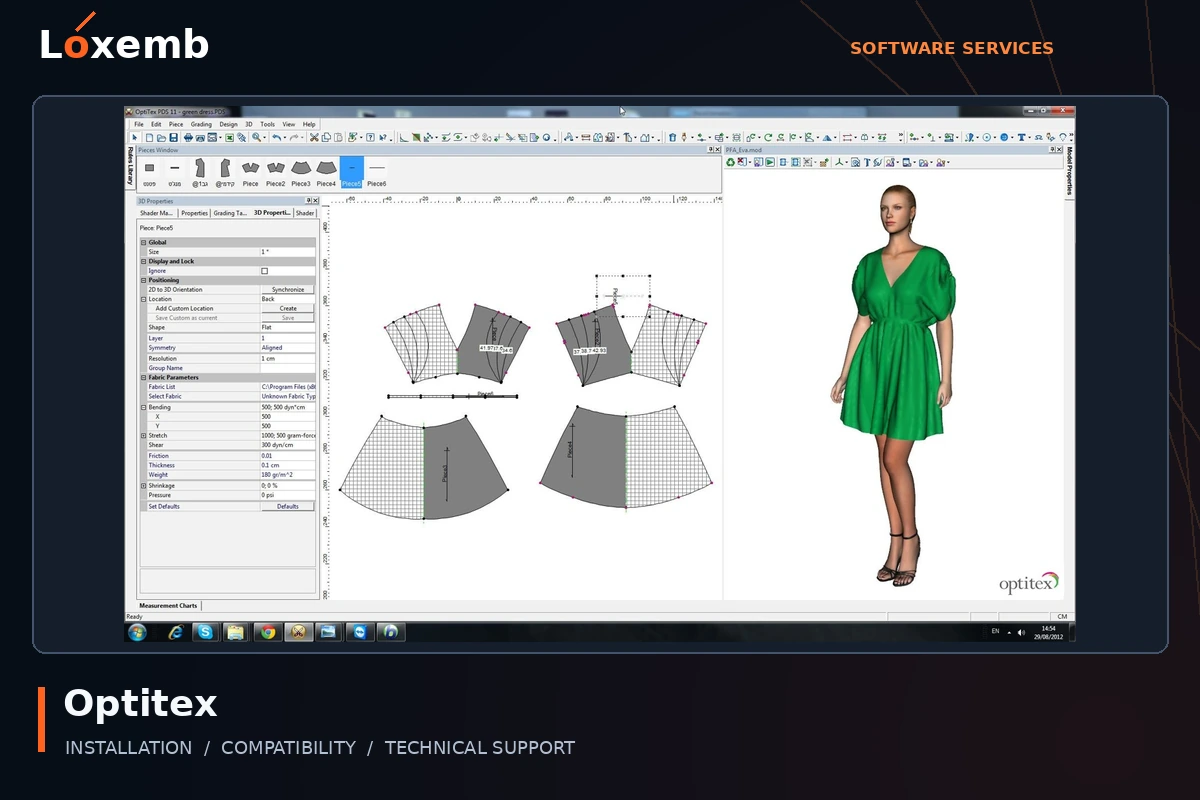The height and width of the screenshot is (800, 1200).
Task: Click the rotate clockwise green arrow icon
Action: [x=767, y=137]
